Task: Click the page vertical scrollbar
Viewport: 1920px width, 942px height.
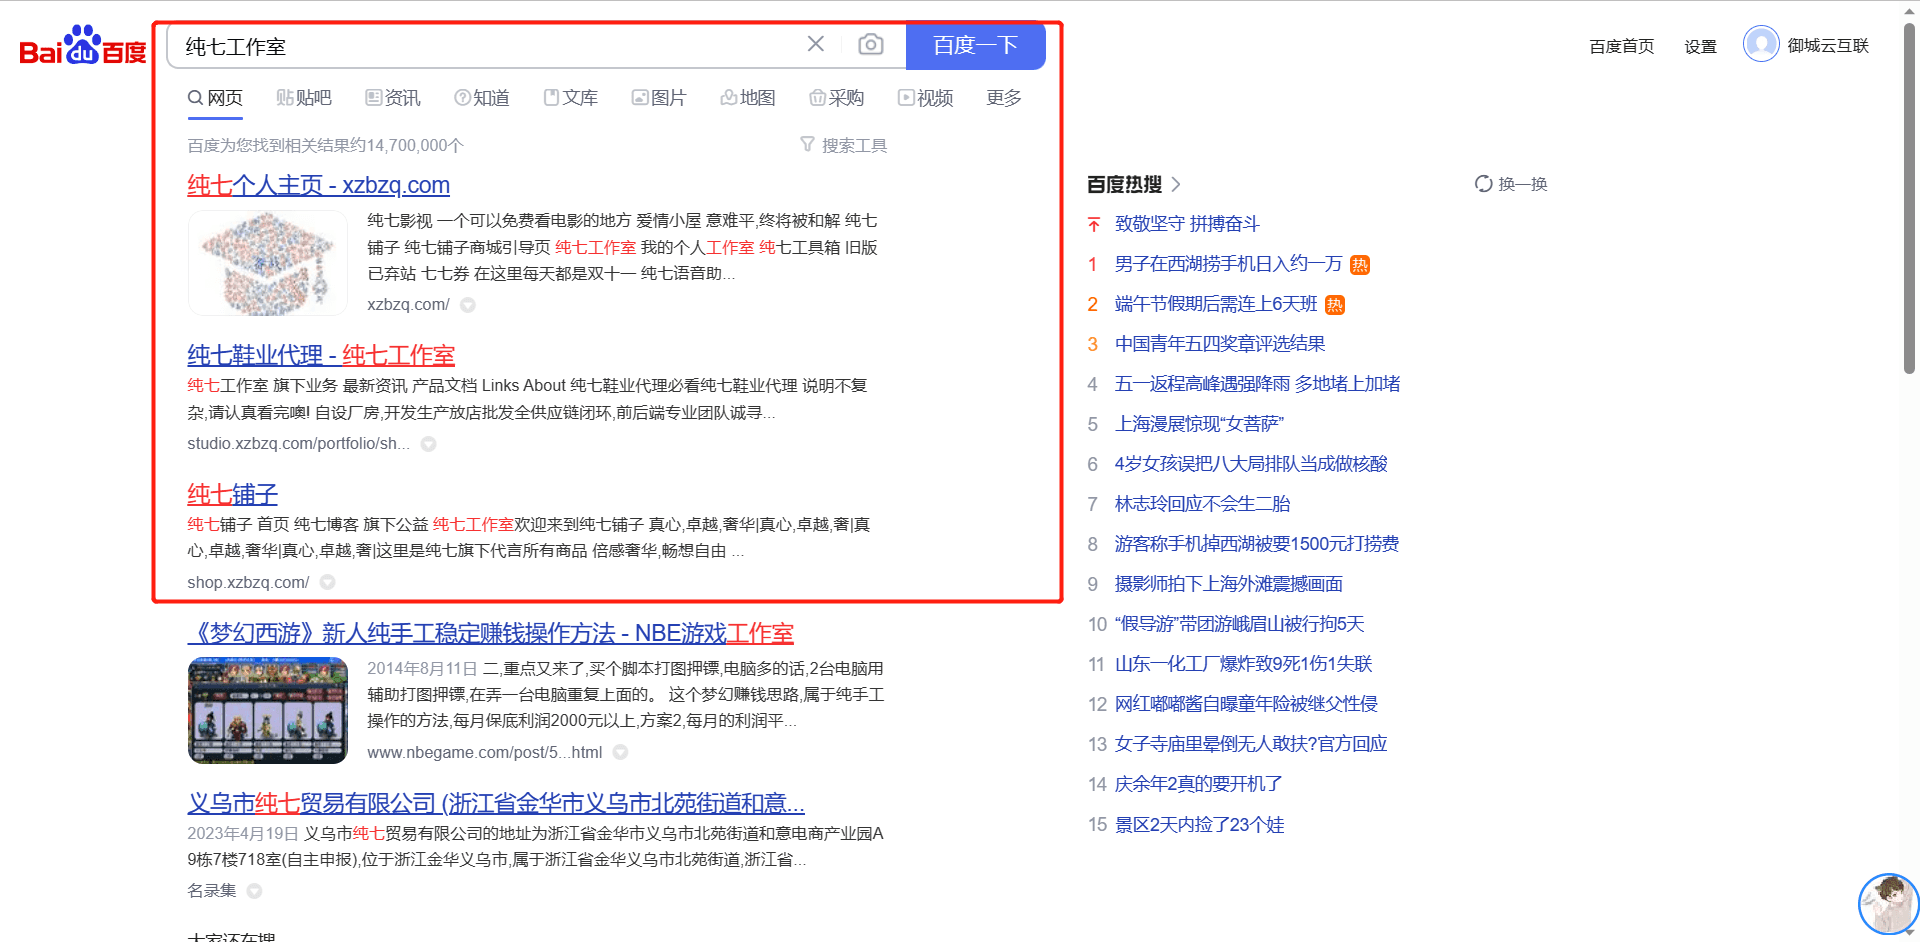Action: point(1909,200)
